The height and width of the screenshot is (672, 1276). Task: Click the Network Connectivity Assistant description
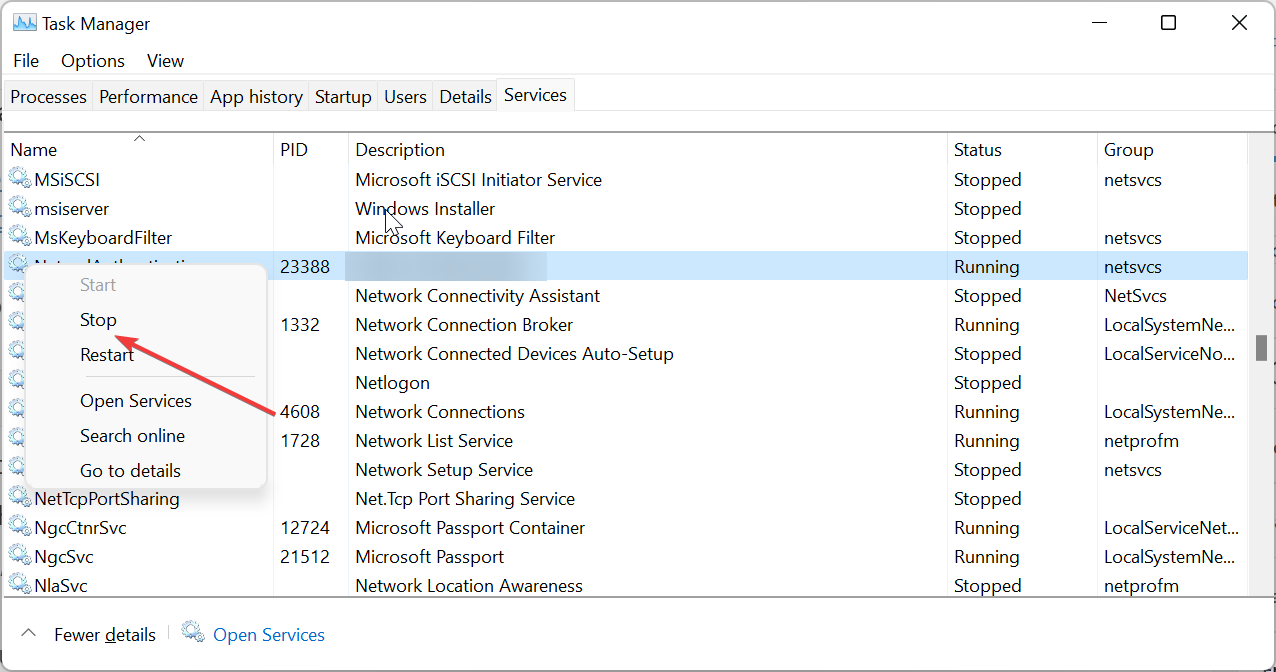pyautogui.click(x=478, y=296)
